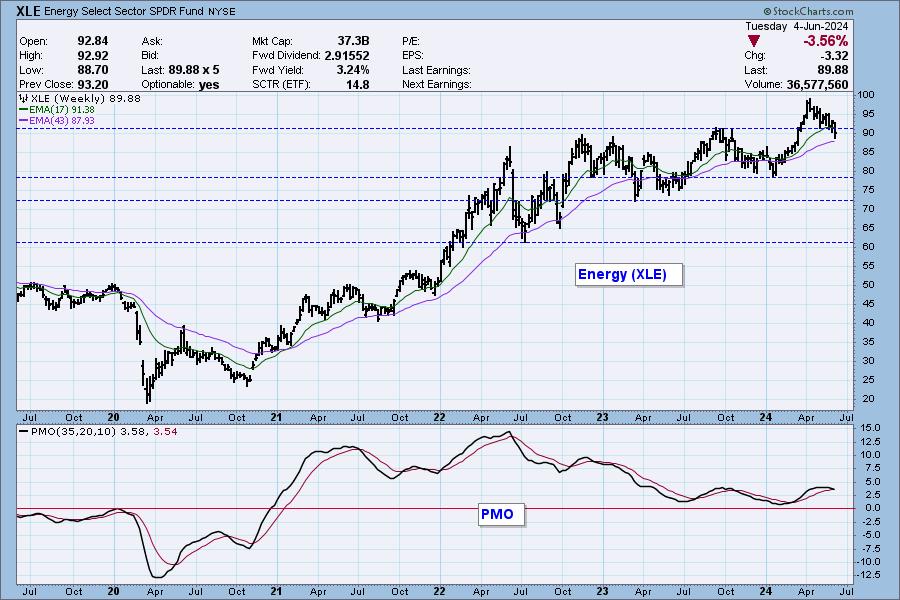This screenshot has width=900, height=600.
Task: Click the Optionable "yes" value
Action: tap(209, 84)
